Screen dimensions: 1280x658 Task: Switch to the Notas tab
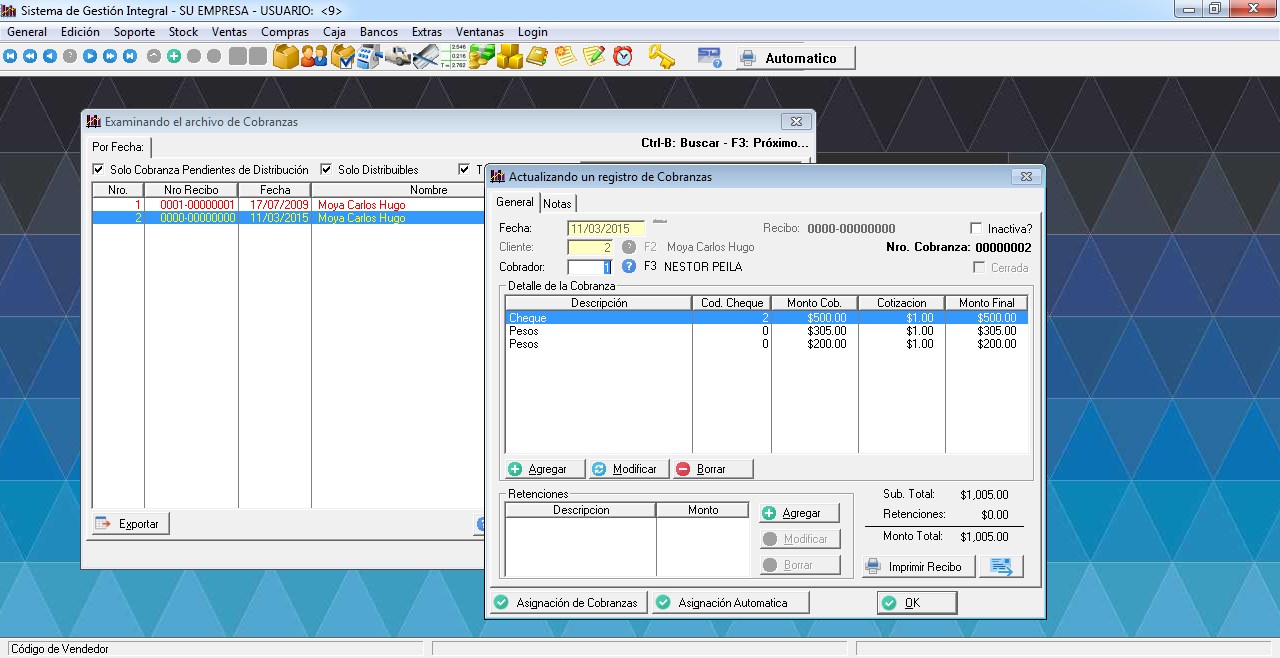click(x=557, y=204)
